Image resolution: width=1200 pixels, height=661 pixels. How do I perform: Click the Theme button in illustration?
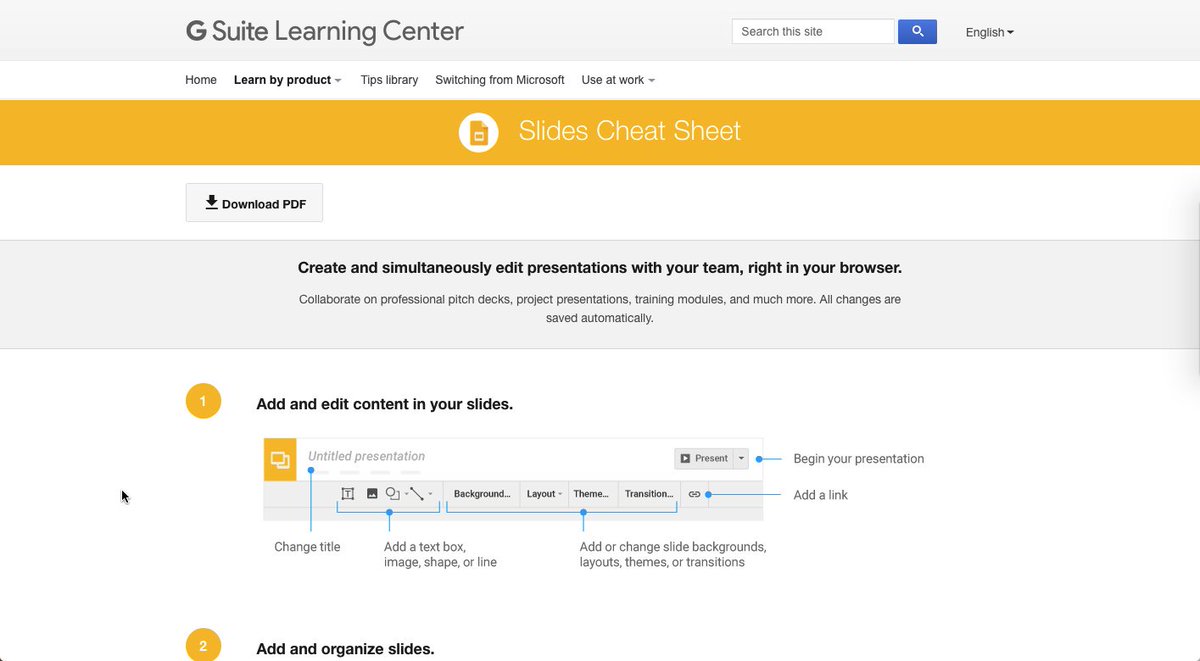(591, 494)
